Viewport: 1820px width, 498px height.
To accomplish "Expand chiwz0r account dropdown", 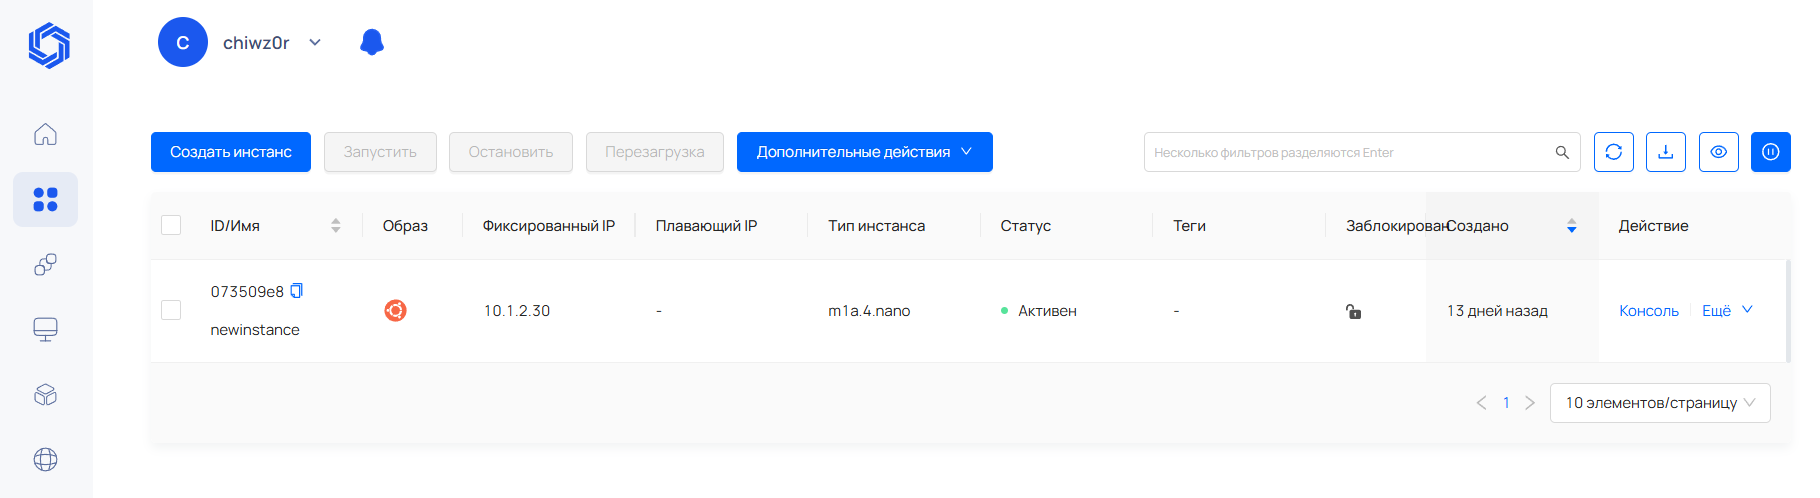I will [315, 42].
